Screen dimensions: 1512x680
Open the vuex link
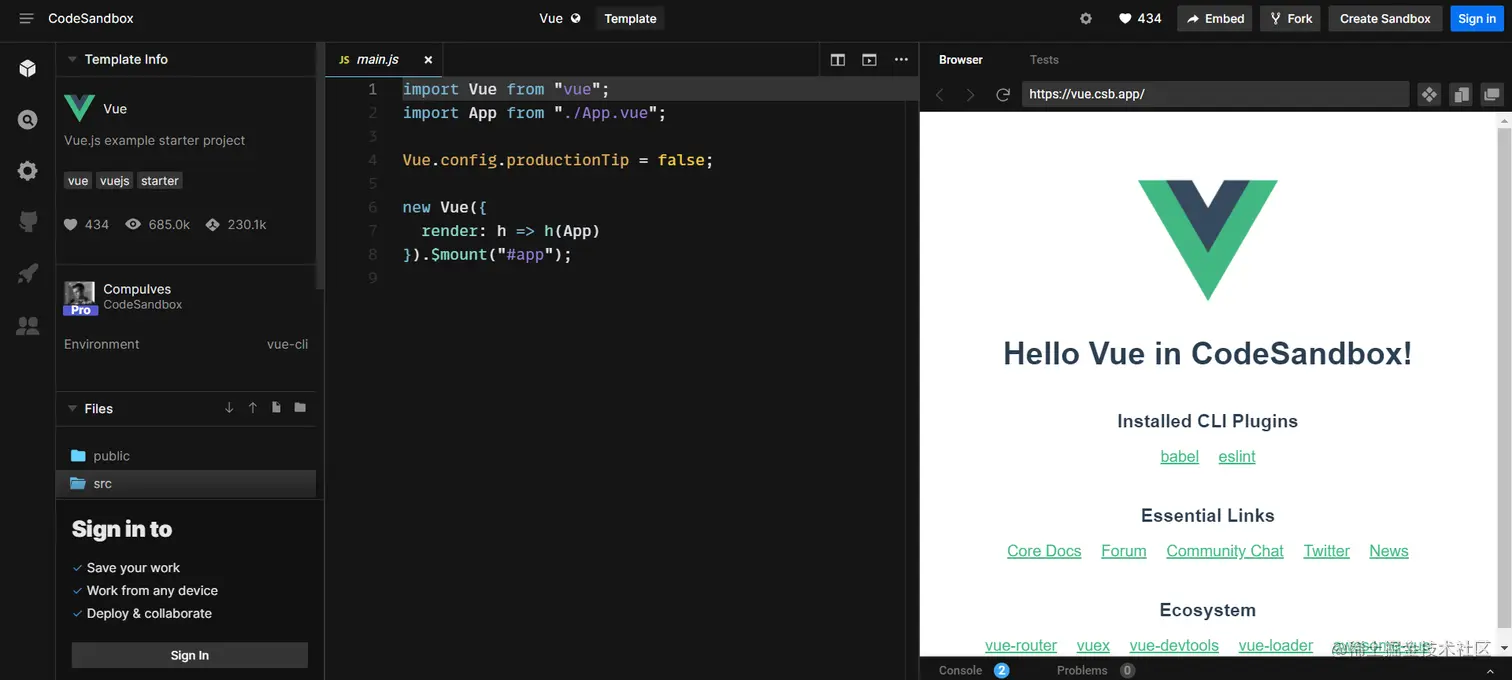[x=1093, y=645]
